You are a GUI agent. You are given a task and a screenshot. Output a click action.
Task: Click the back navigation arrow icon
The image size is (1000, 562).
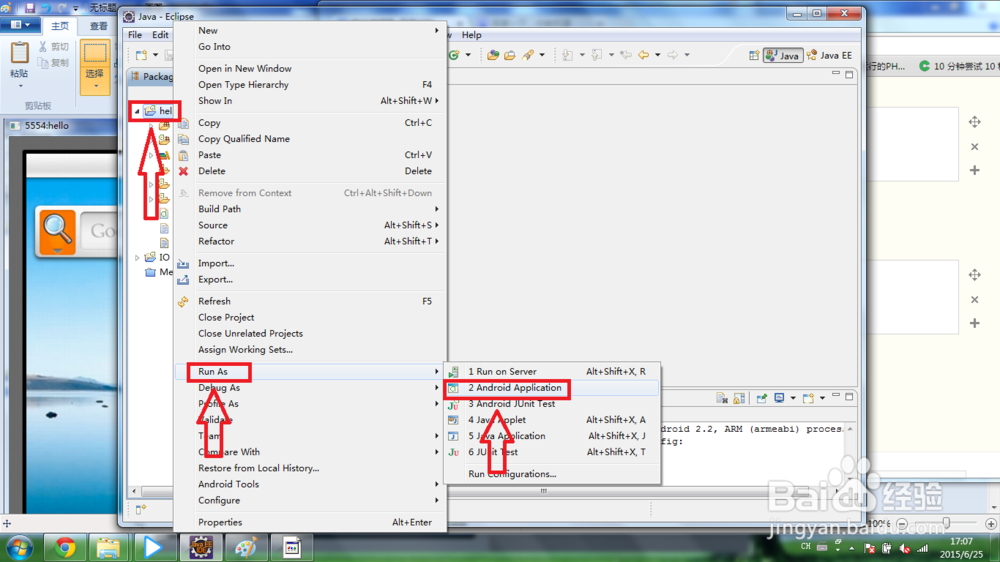coord(643,55)
